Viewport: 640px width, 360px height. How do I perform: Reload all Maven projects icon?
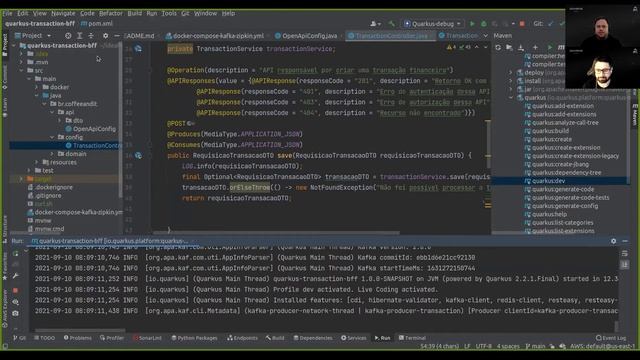click(498, 48)
